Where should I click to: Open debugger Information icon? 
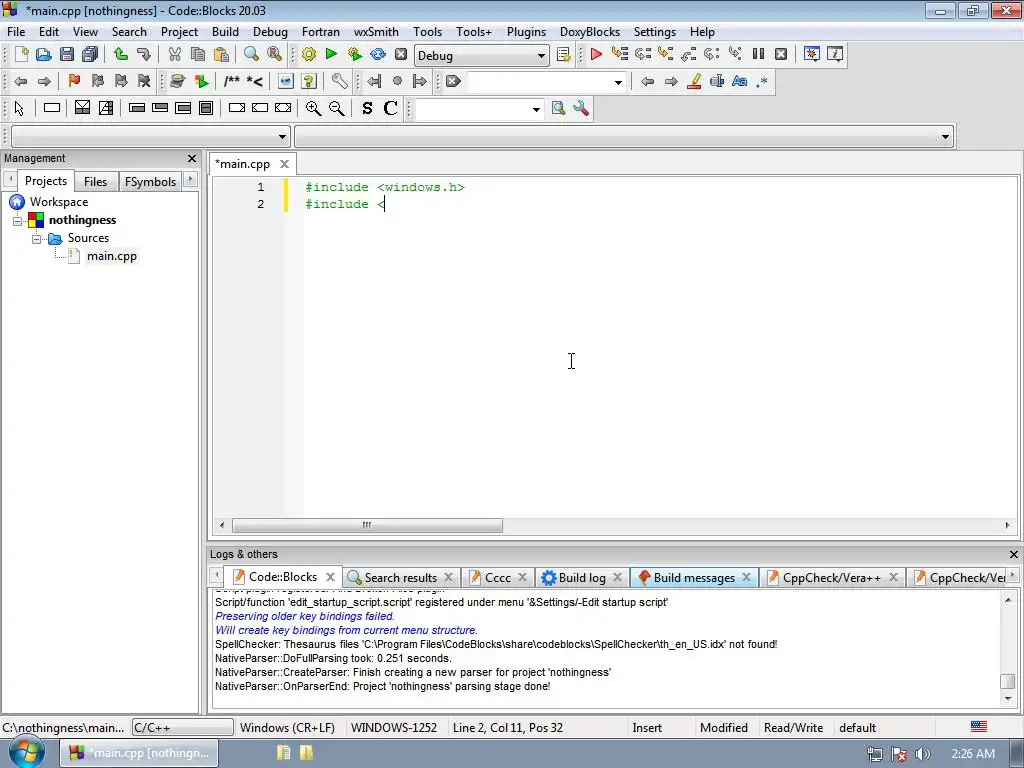[x=835, y=54]
